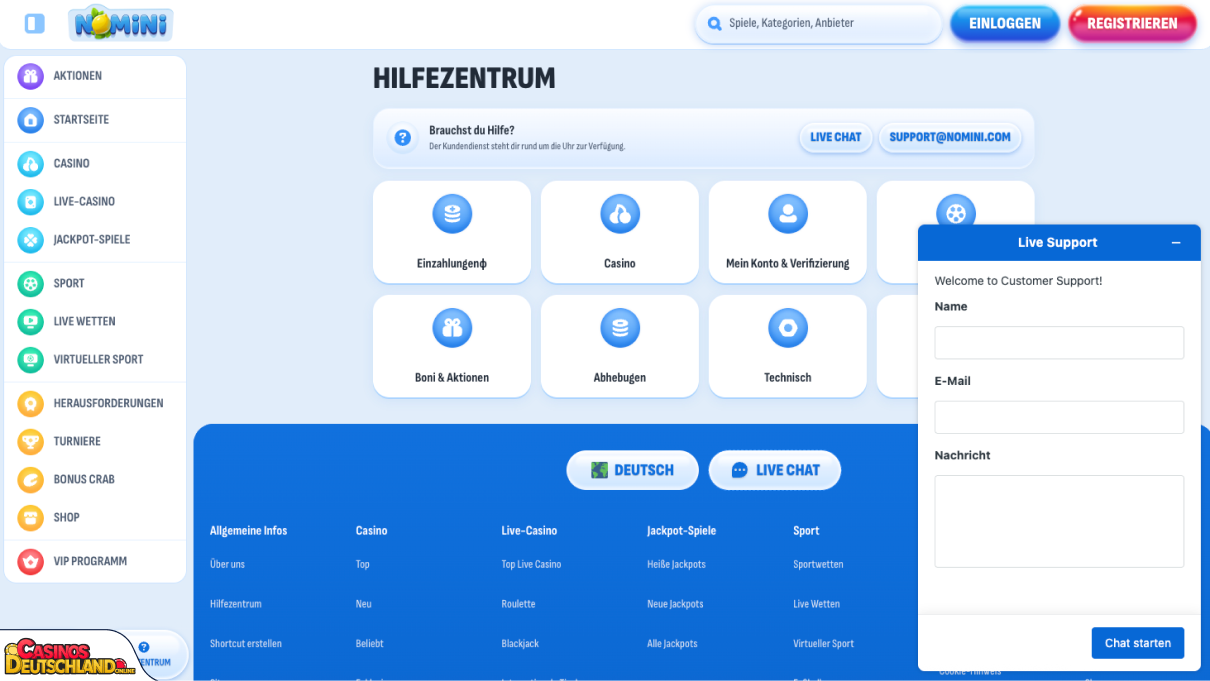Click the Casino cherry icon in sidebar
The image size is (1210, 681).
point(31,164)
